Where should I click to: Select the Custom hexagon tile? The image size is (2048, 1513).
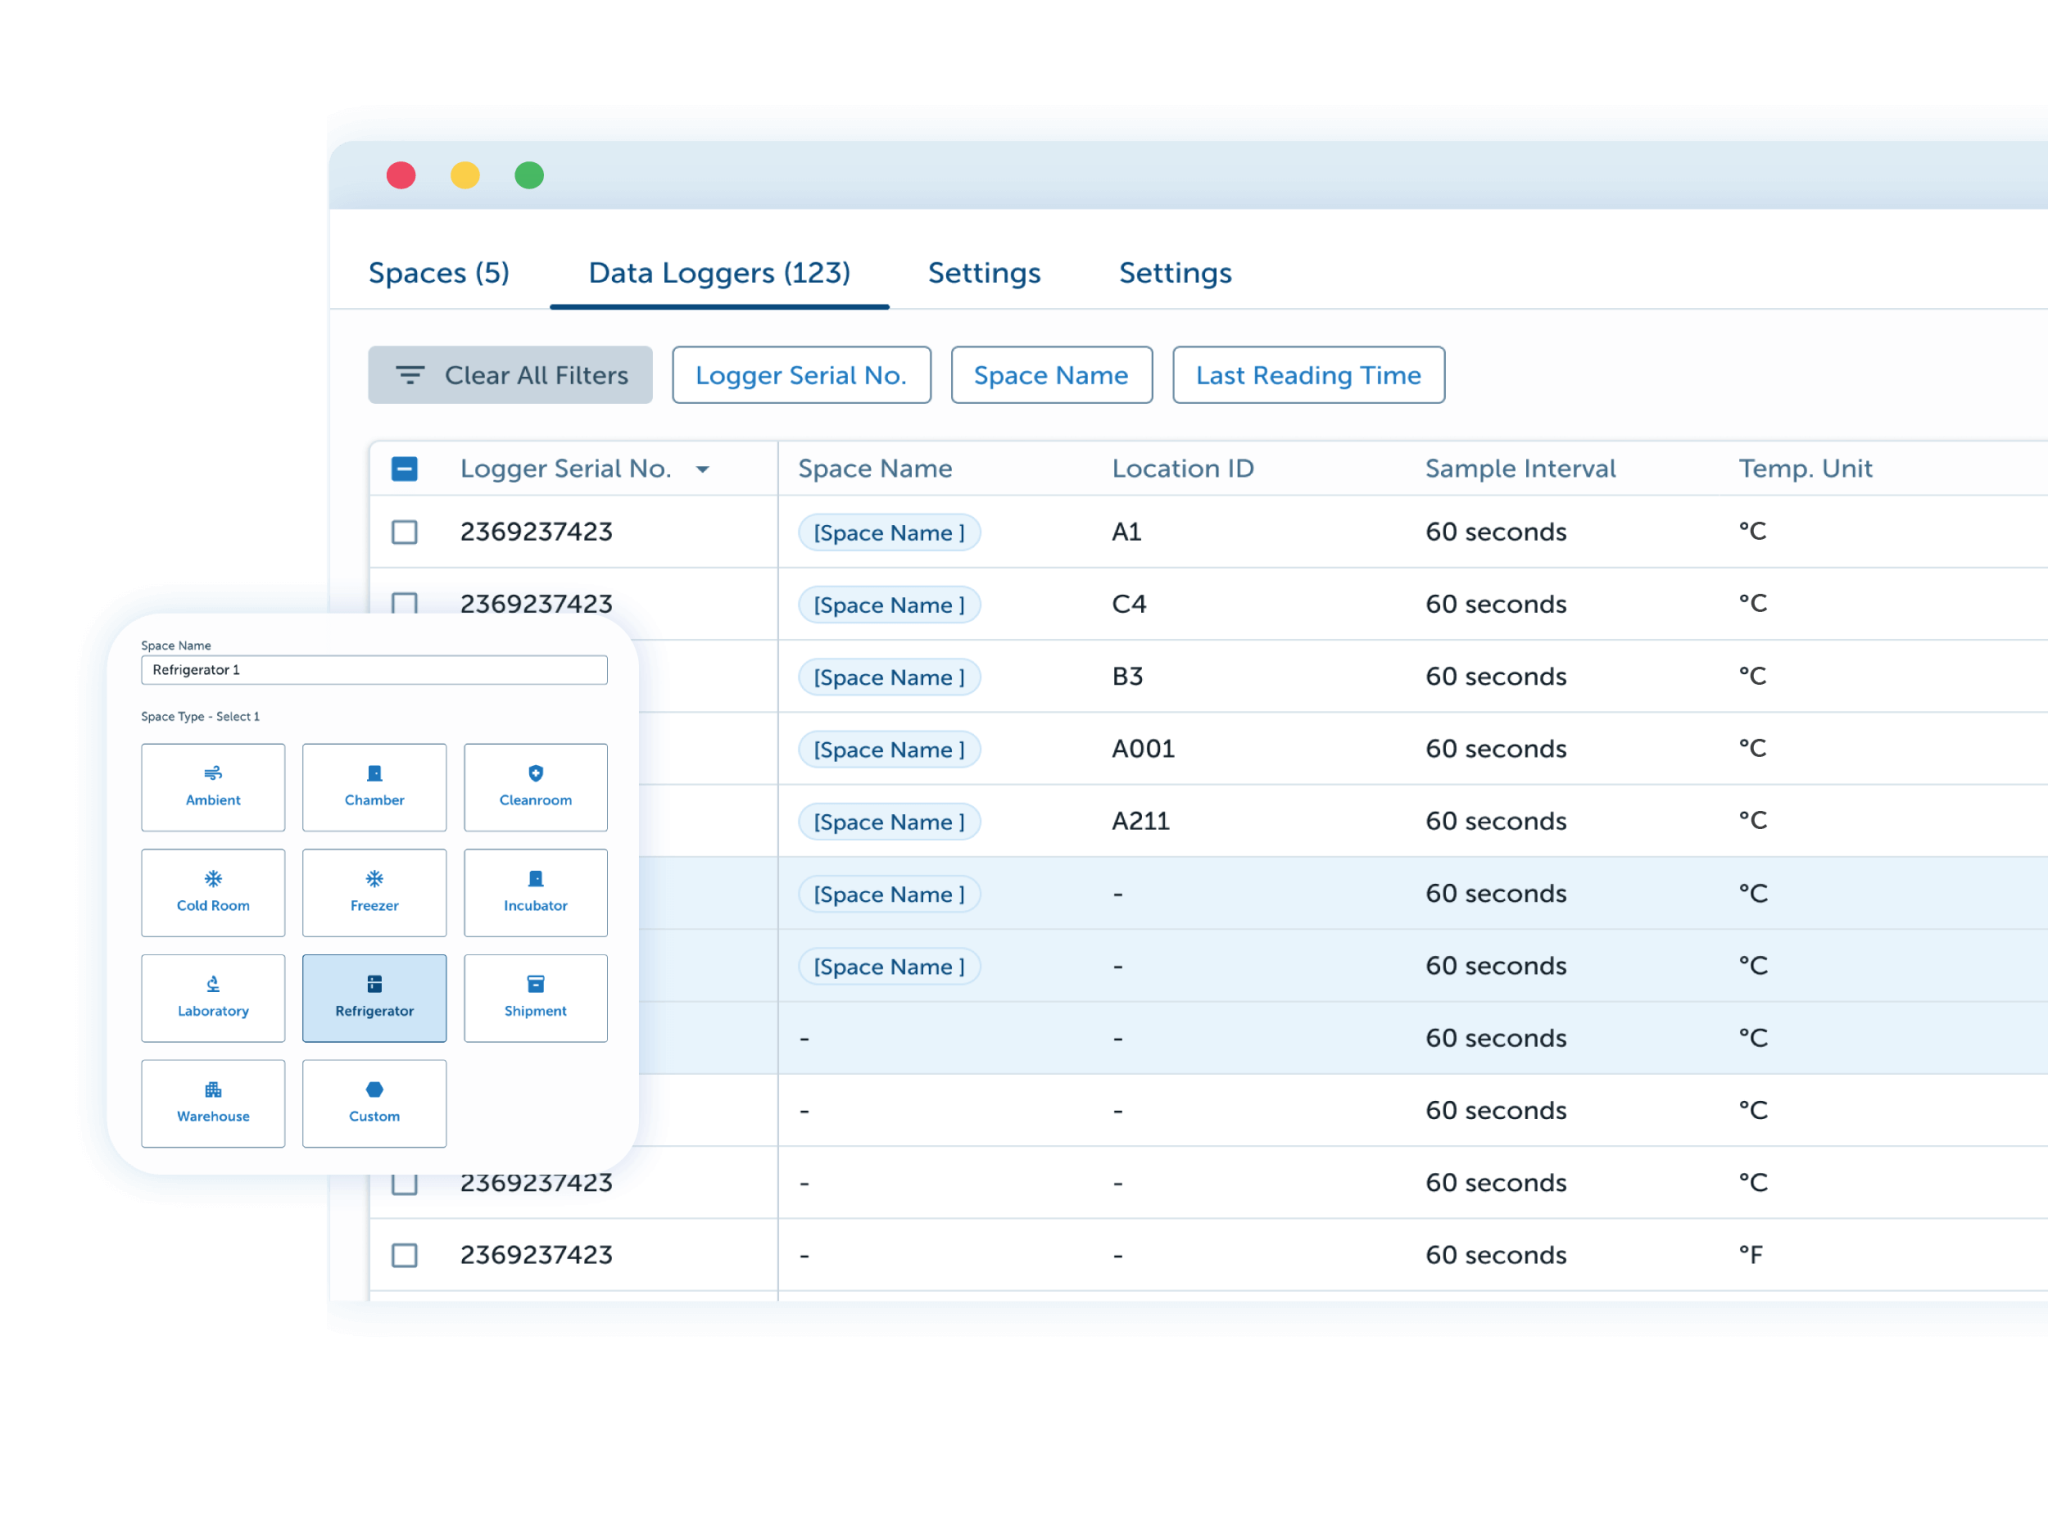(x=374, y=1103)
